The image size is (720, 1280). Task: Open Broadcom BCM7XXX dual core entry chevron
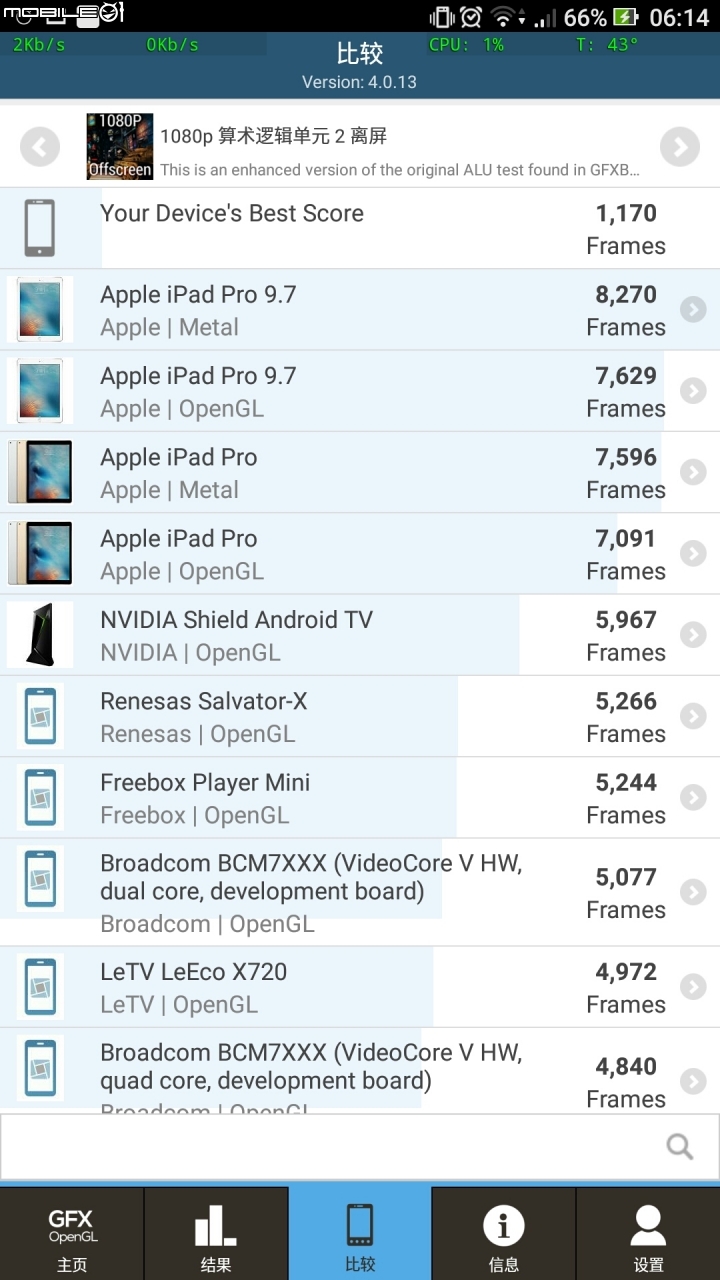tap(693, 892)
